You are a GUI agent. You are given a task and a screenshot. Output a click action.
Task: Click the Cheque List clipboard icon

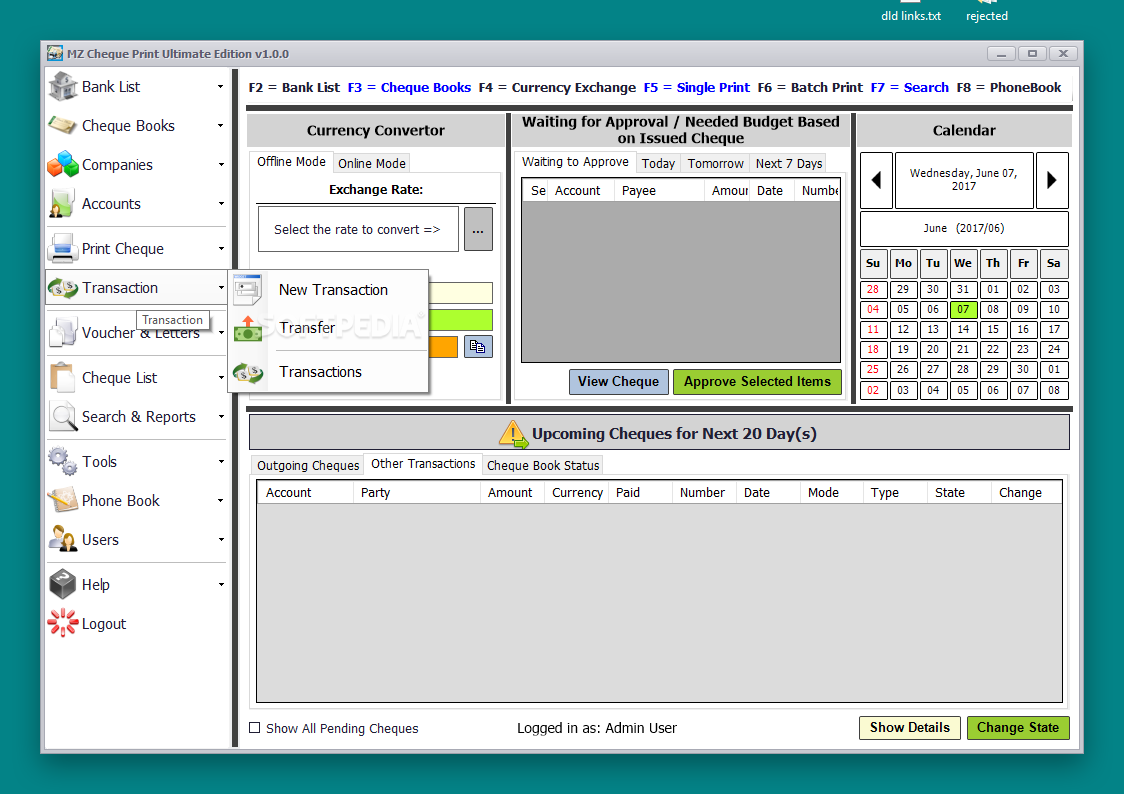click(x=63, y=377)
